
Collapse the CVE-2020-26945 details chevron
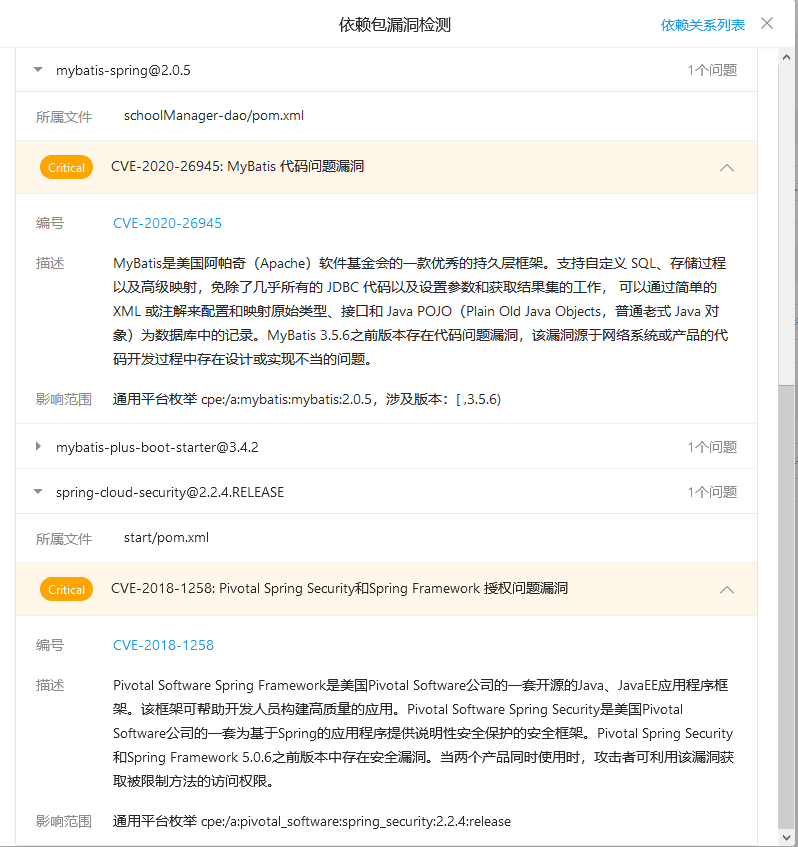click(727, 167)
